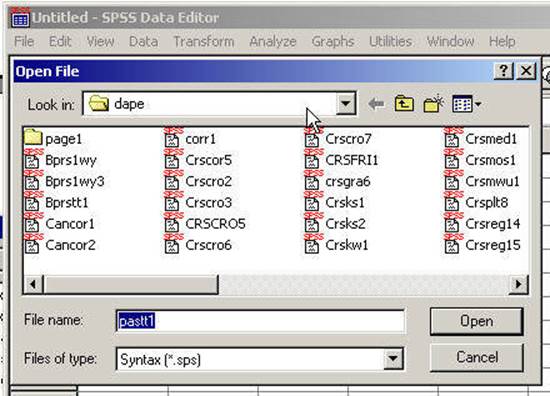The width and height of the screenshot is (550, 396).
Task: Click the Cancel button
Action: 477,357
